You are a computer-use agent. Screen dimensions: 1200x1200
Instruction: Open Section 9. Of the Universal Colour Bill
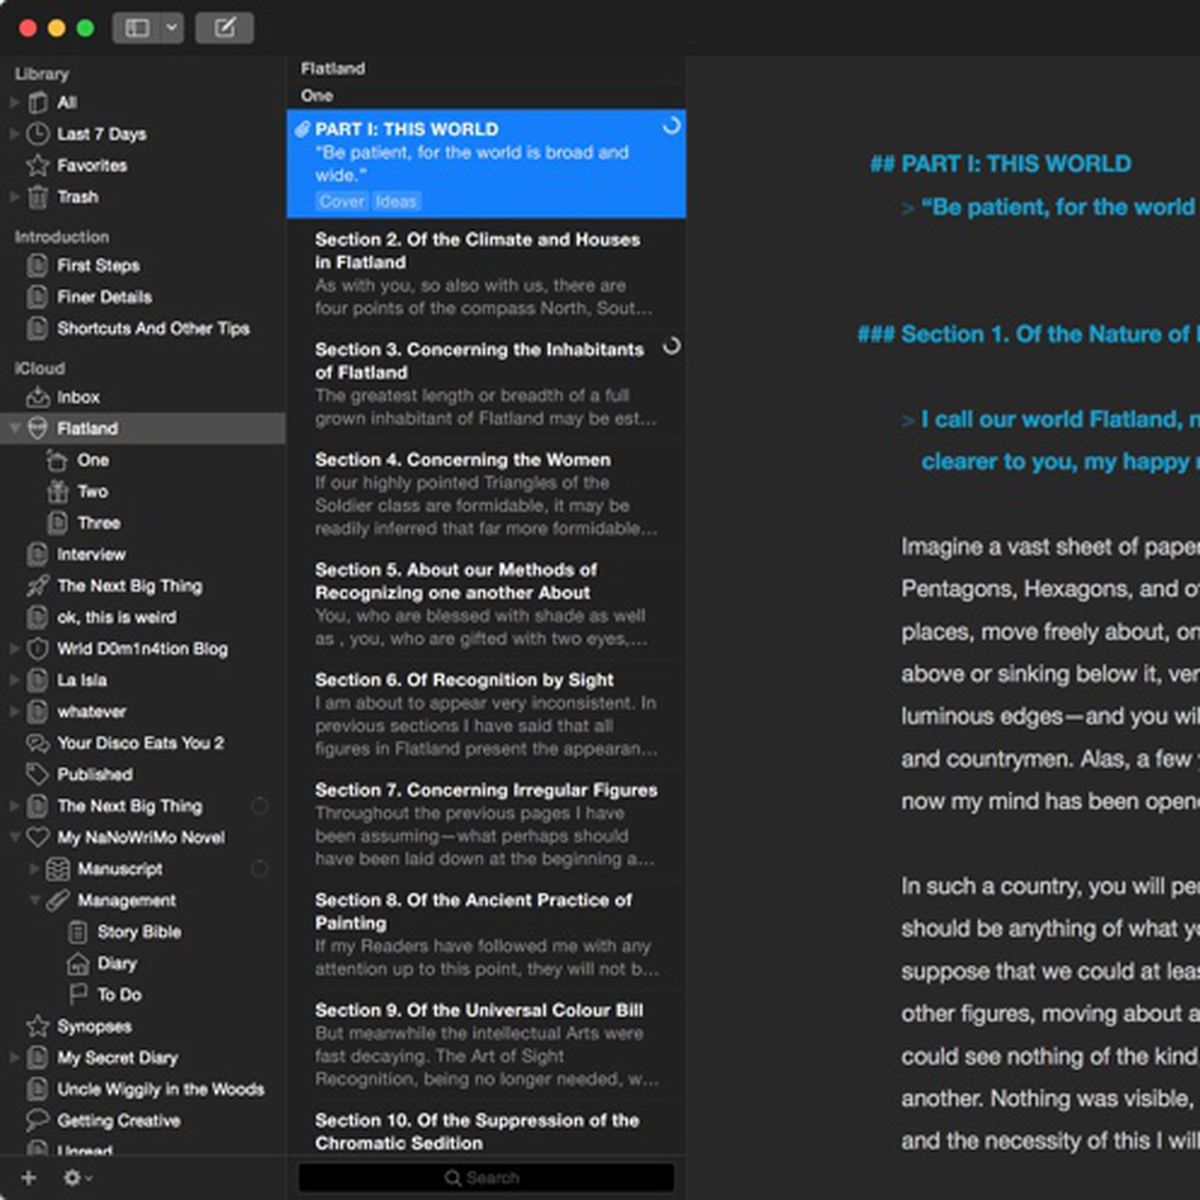[486, 1044]
